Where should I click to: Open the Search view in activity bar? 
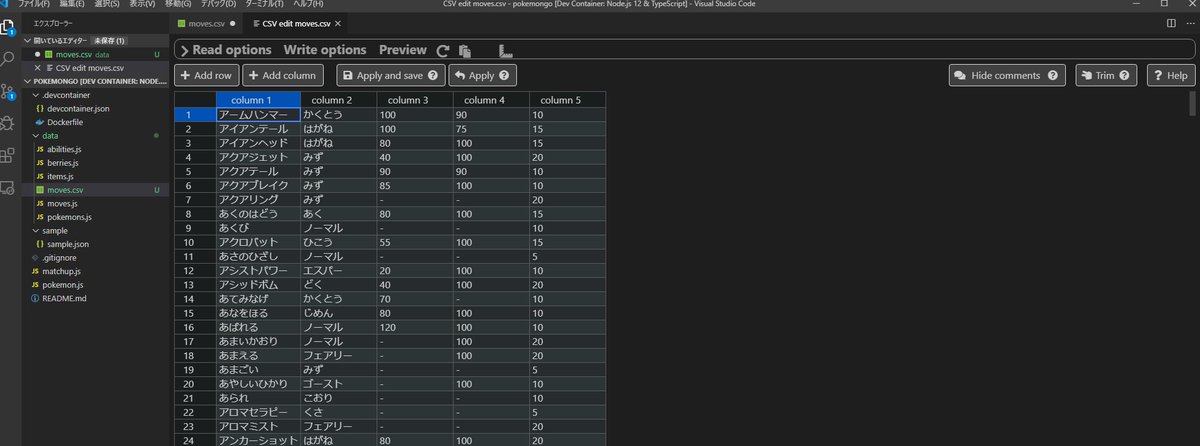[8, 59]
